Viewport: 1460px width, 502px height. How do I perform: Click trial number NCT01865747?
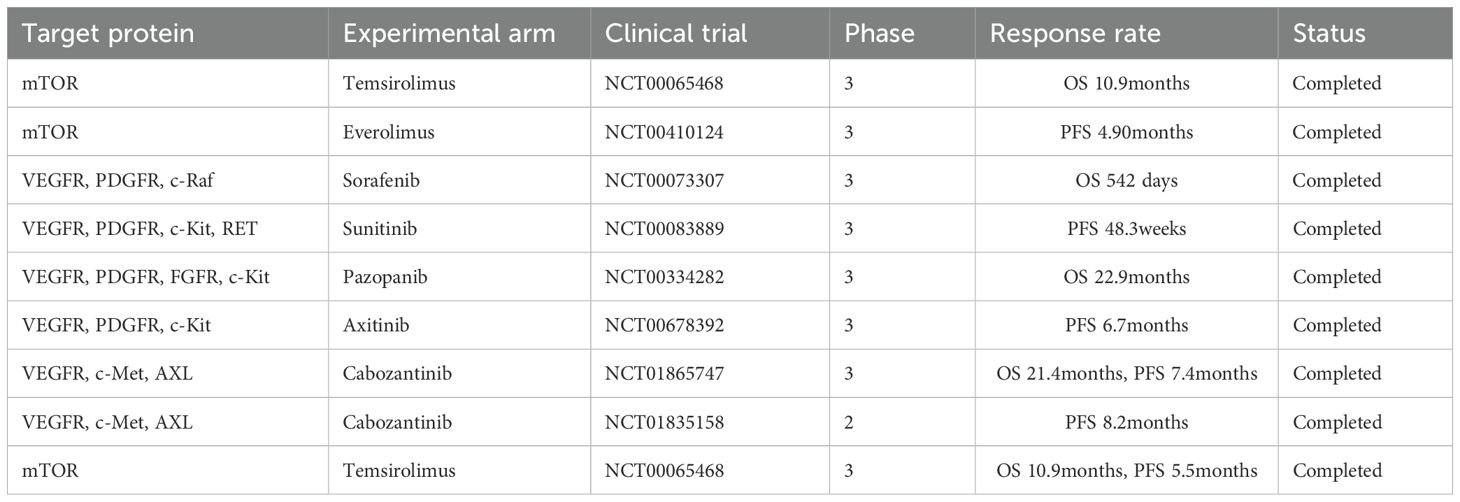point(664,373)
